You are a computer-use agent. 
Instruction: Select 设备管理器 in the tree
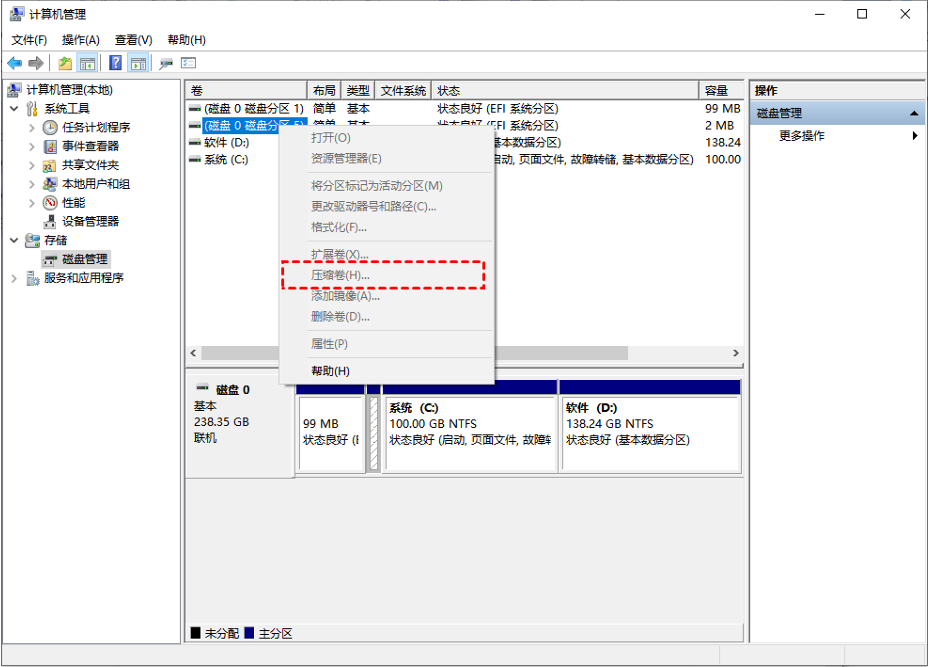(x=90, y=221)
